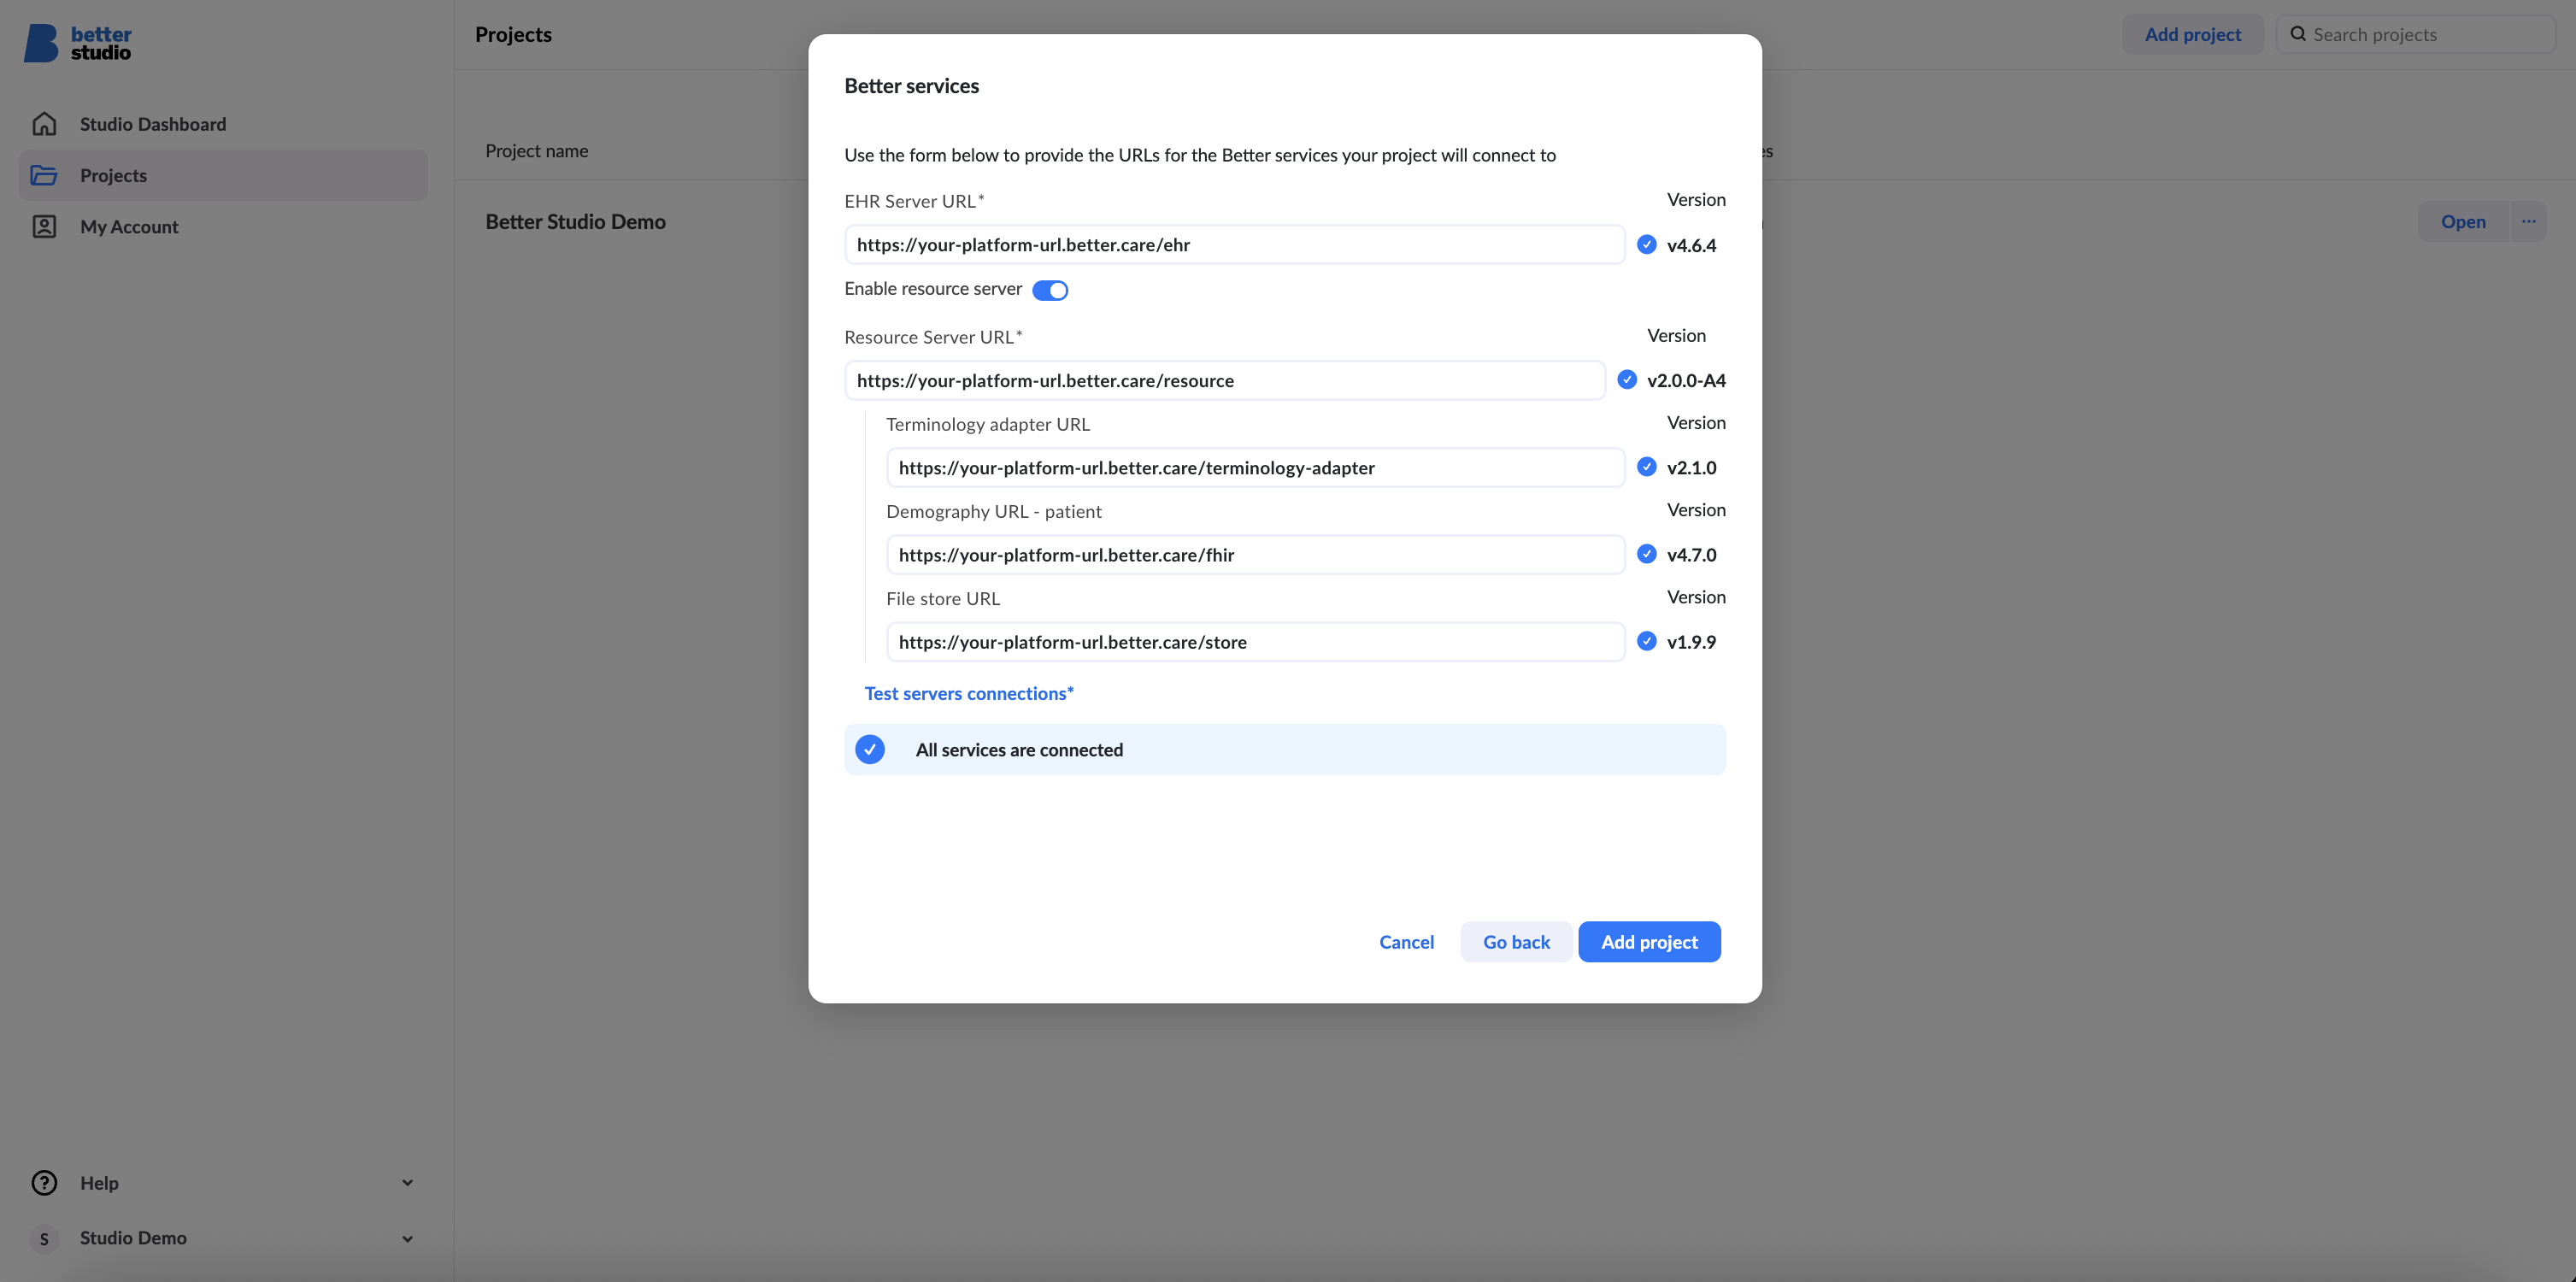The width and height of the screenshot is (2576, 1282).
Task: Focus the Terminology adapter URL field
Action: tap(1255, 467)
